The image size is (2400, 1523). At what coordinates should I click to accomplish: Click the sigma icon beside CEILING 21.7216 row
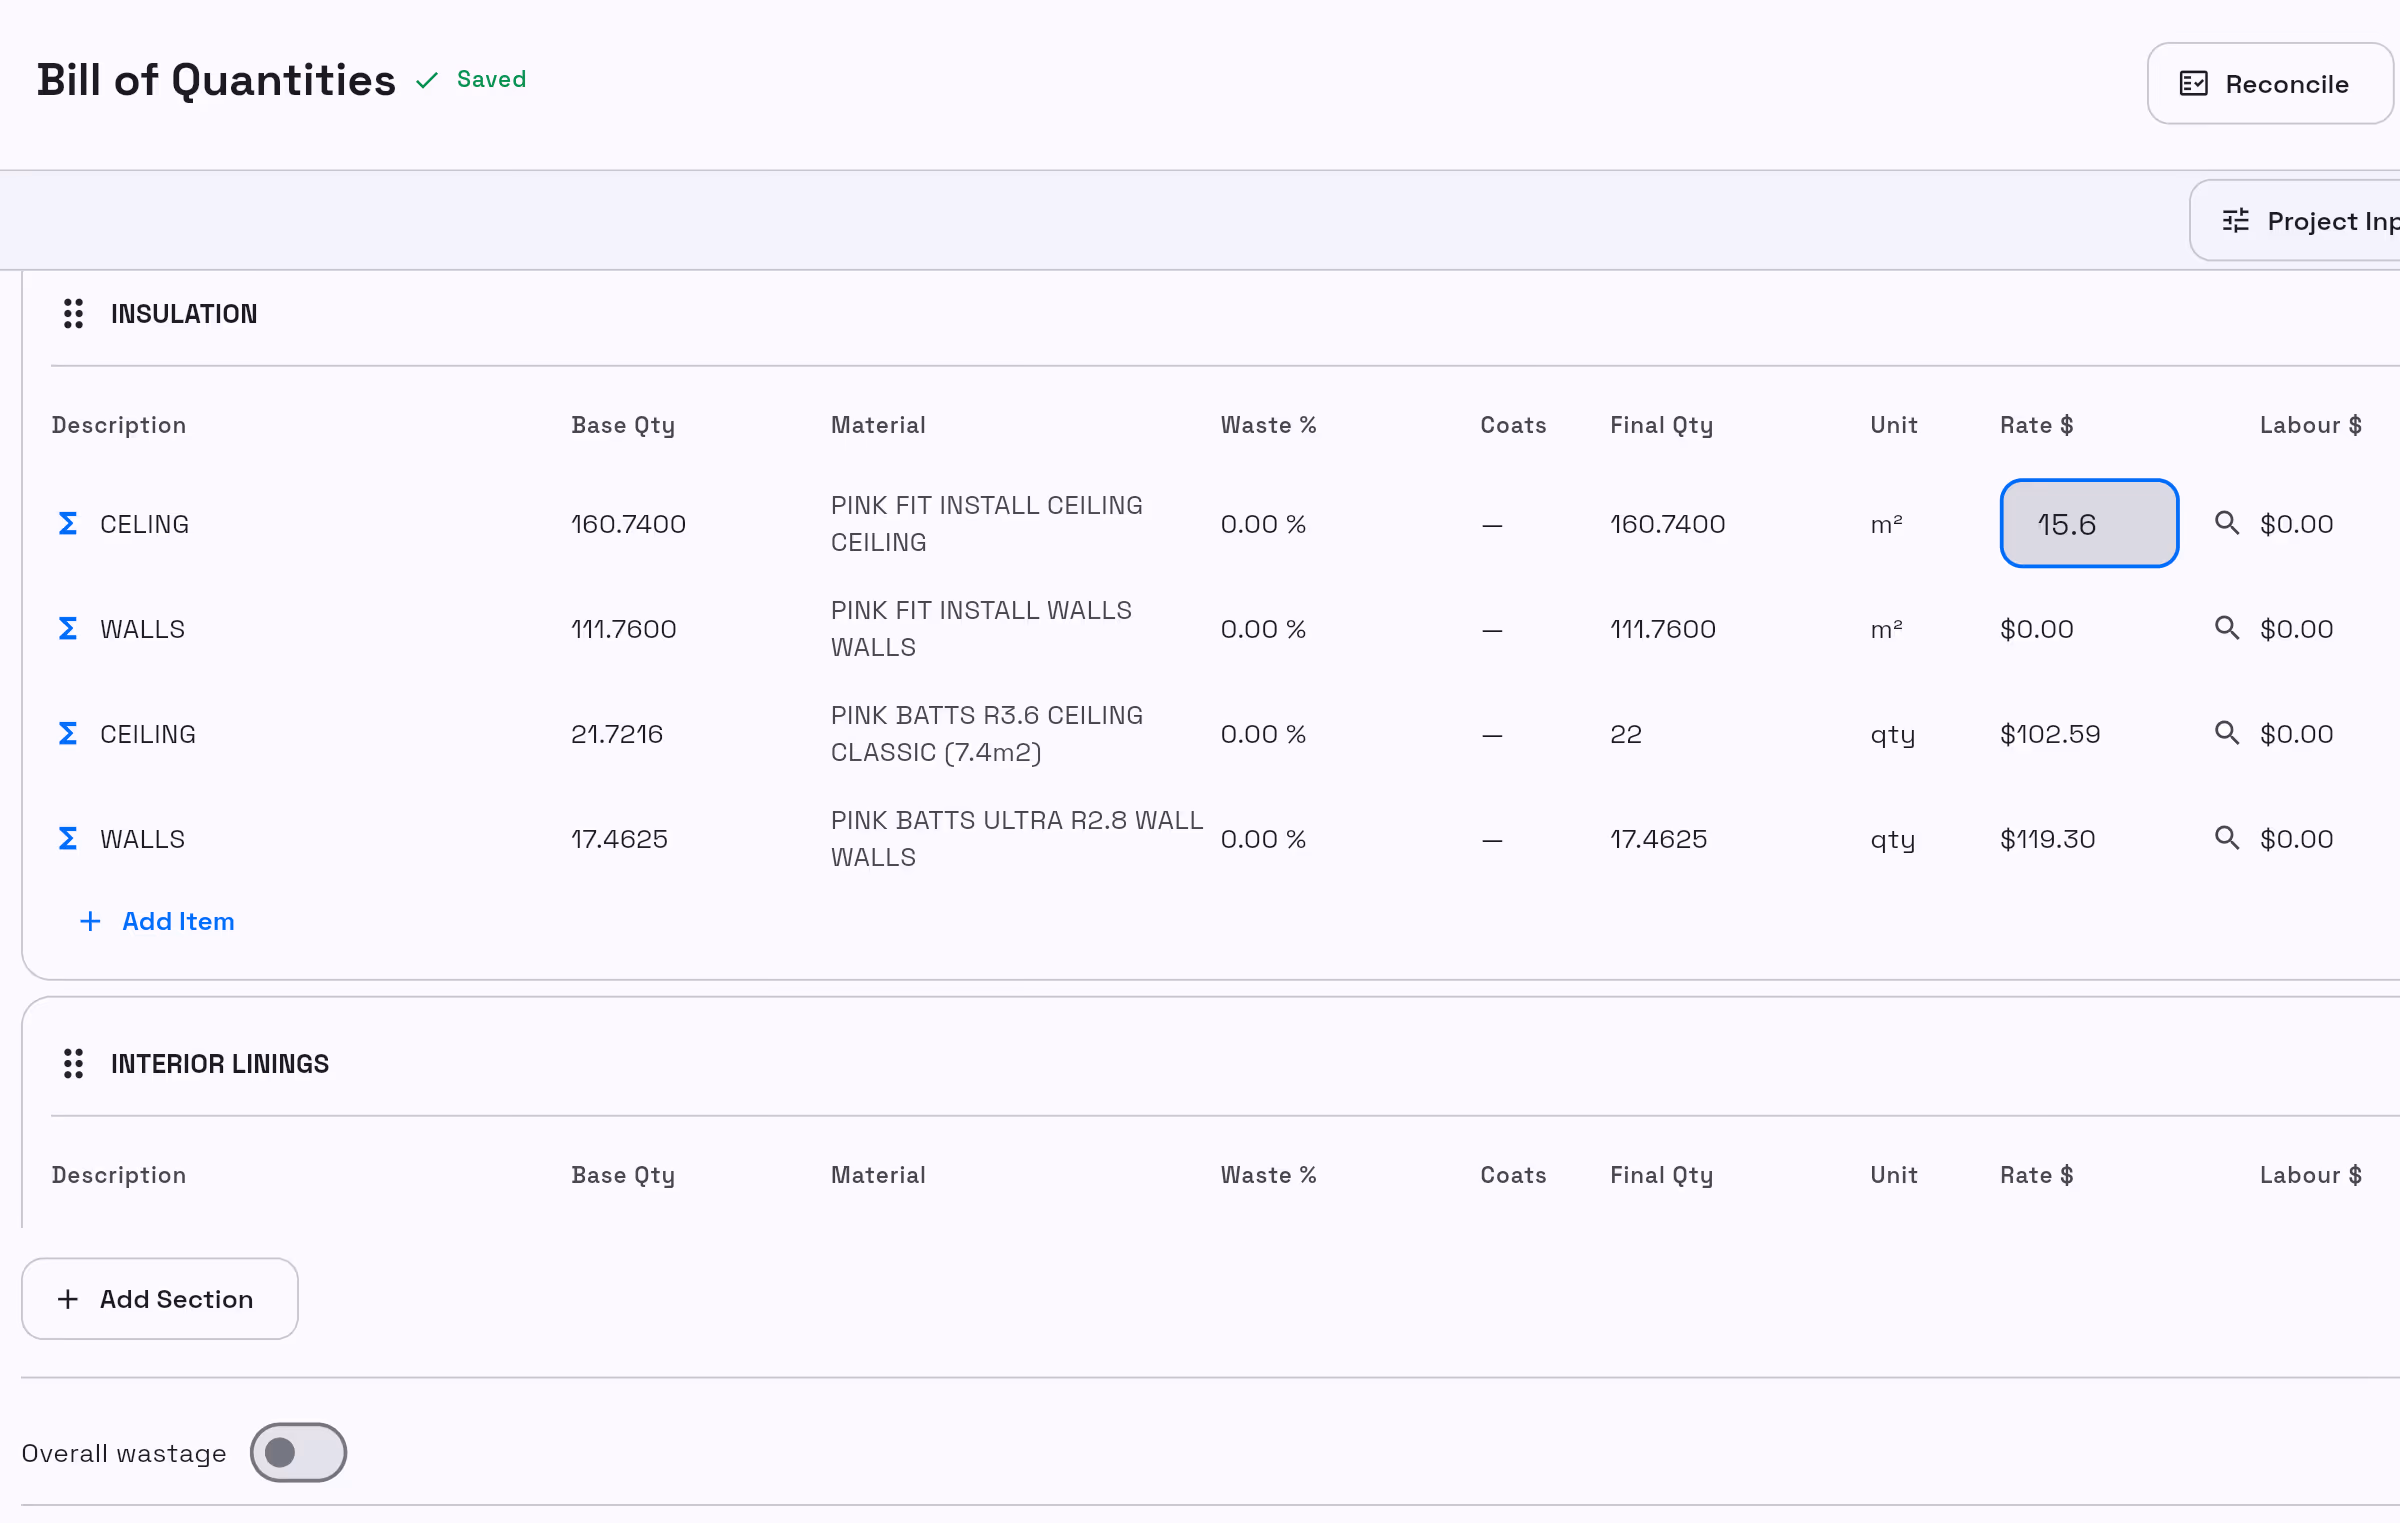(68, 734)
